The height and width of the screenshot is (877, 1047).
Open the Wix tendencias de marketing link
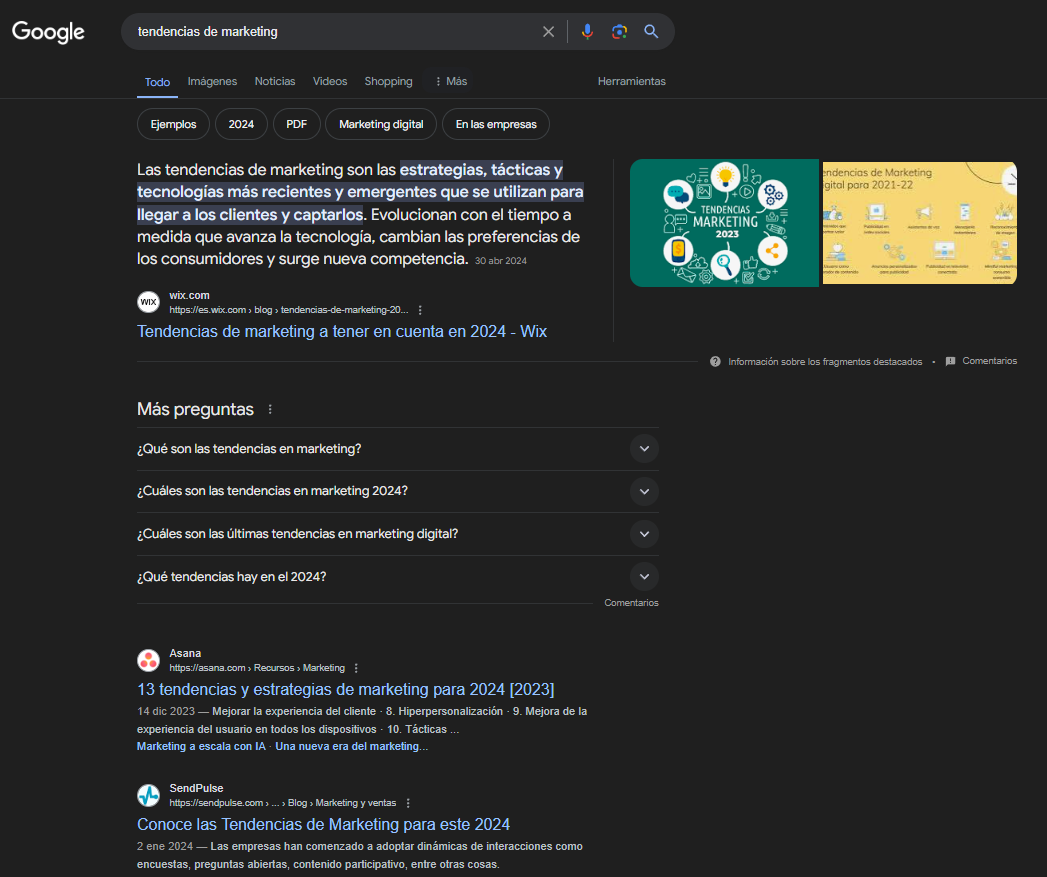(341, 331)
